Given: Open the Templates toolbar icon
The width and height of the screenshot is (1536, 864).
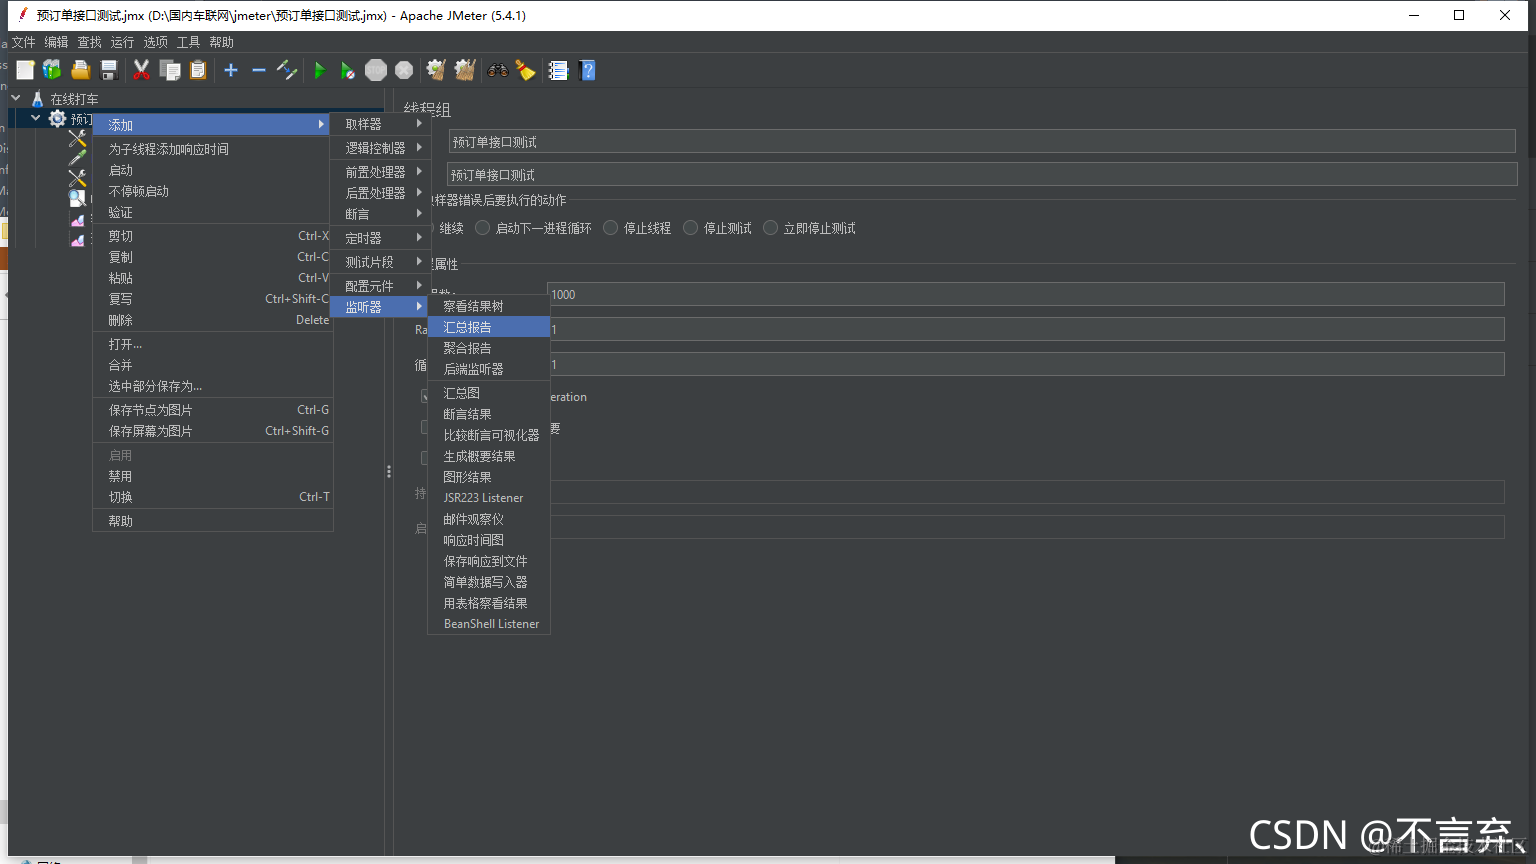Looking at the screenshot, I should pyautogui.click(x=52, y=70).
